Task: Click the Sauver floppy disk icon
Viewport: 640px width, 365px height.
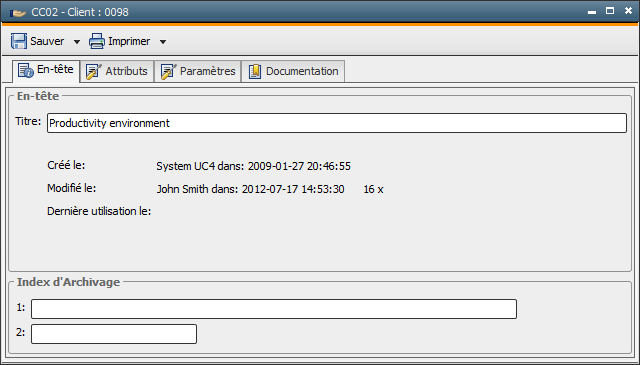Action: pos(19,41)
